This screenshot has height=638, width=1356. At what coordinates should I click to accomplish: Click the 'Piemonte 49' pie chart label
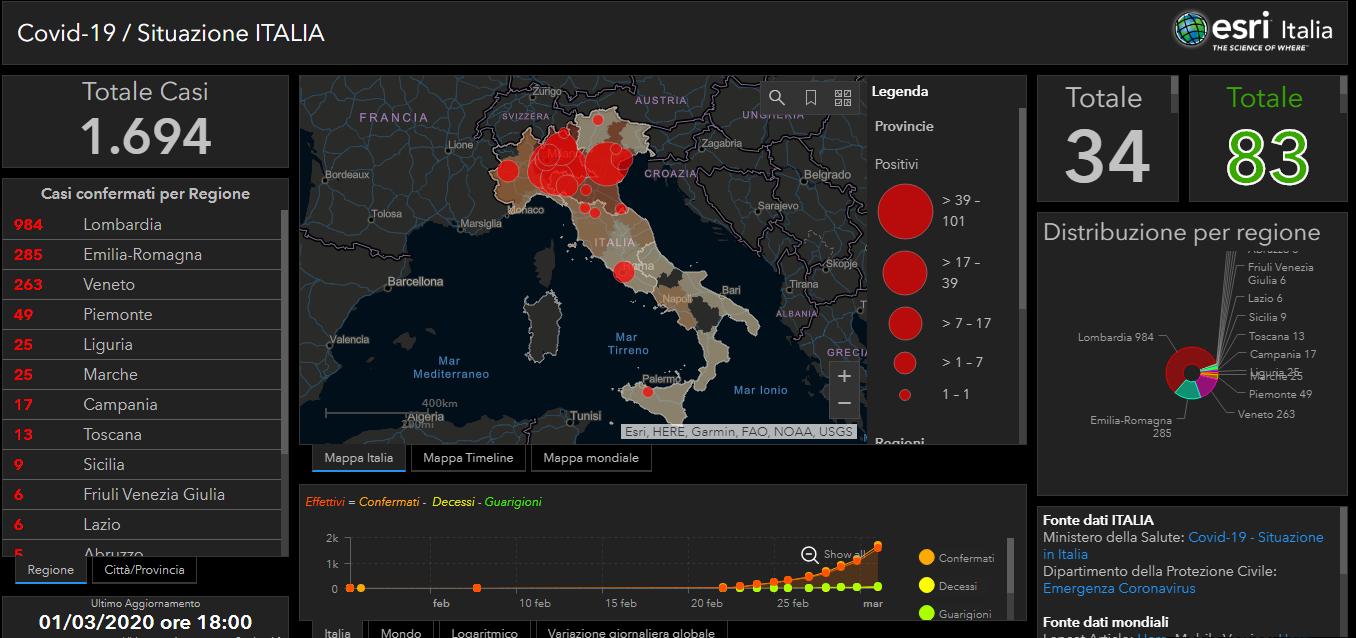(1280, 394)
